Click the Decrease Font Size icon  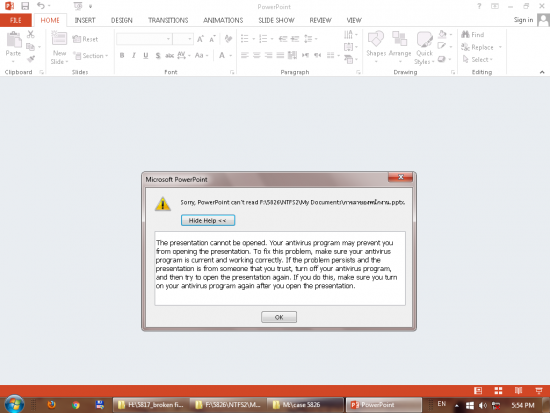pos(212,39)
